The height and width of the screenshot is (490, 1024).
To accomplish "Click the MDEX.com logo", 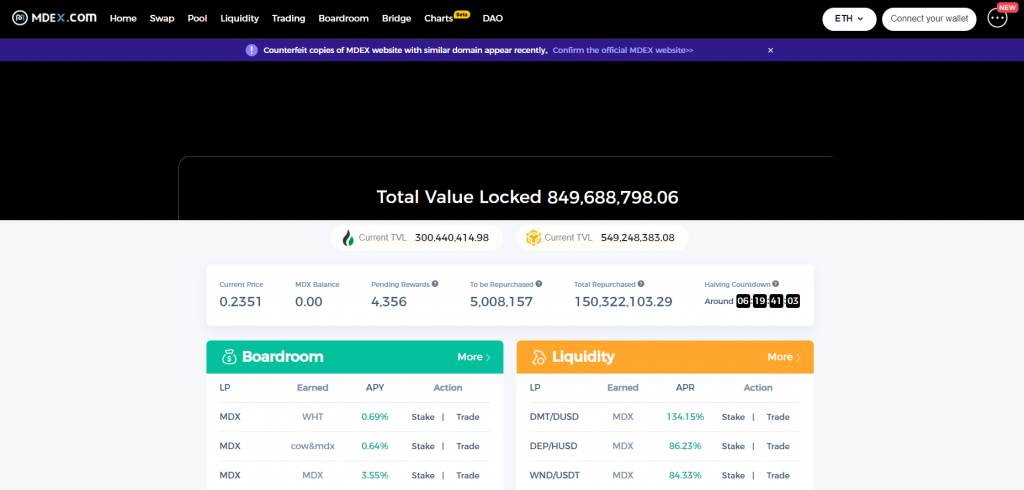I will [54, 18].
